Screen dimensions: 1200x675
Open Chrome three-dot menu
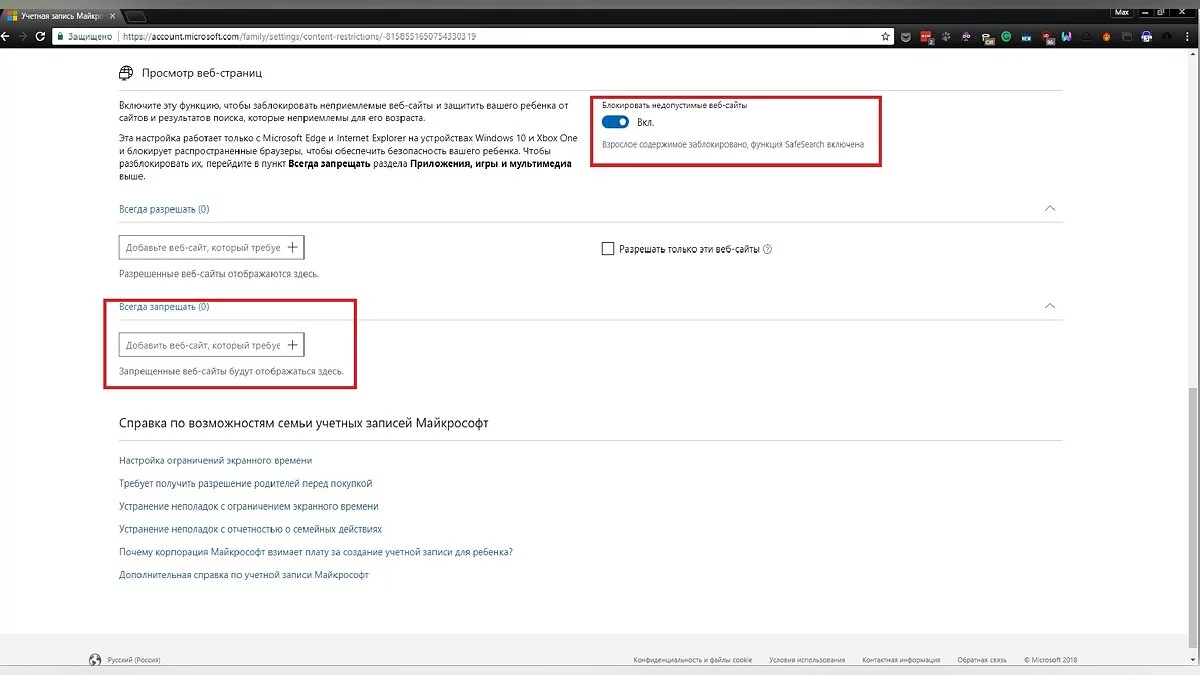coord(1187,37)
